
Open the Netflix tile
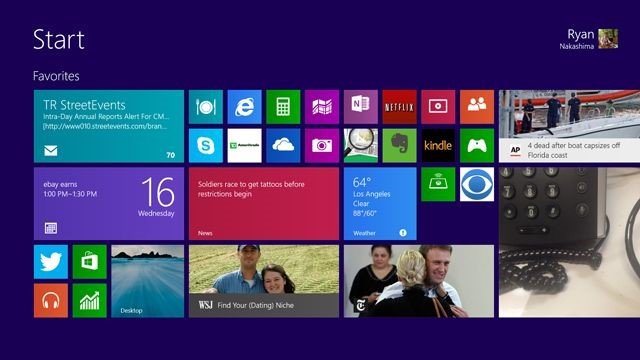coord(399,107)
